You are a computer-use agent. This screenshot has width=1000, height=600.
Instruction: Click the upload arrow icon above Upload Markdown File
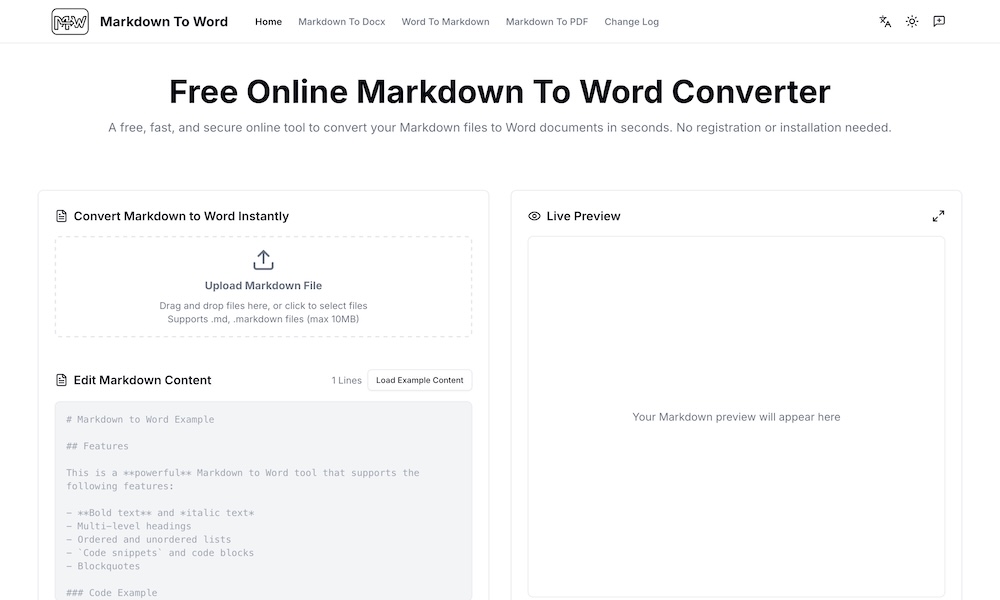(x=263, y=259)
